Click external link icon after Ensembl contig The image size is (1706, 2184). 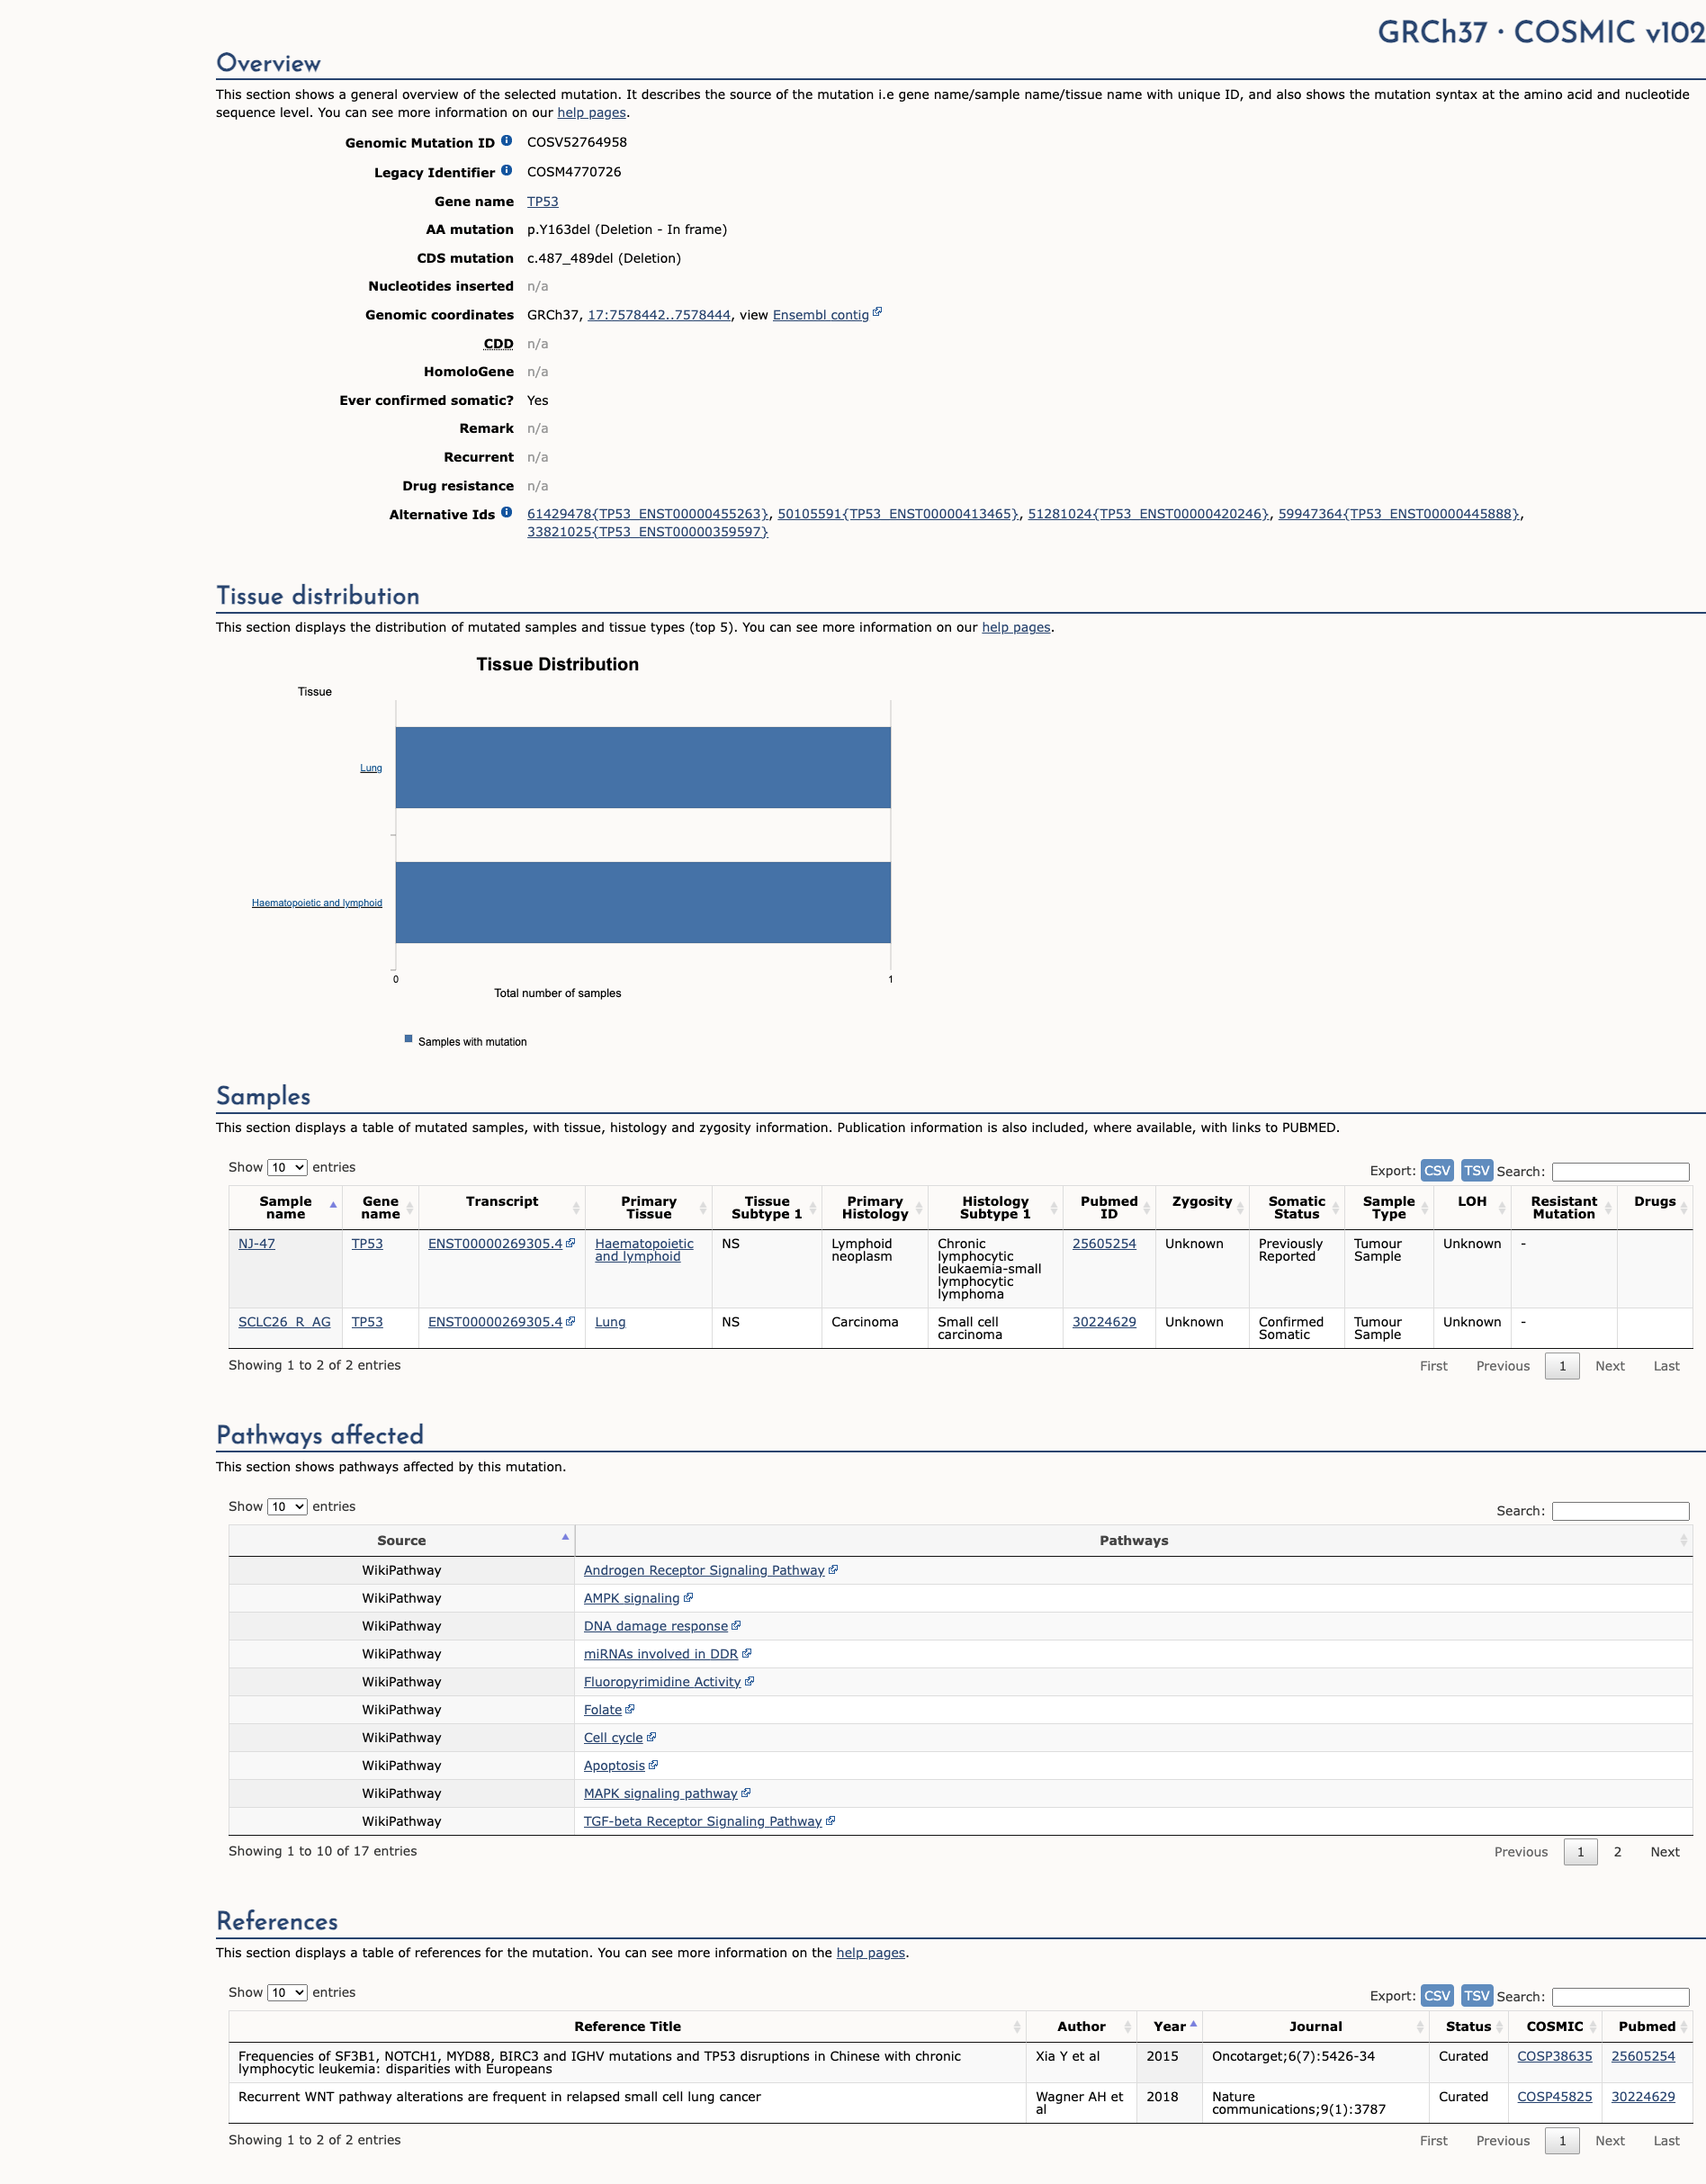coord(877,312)
